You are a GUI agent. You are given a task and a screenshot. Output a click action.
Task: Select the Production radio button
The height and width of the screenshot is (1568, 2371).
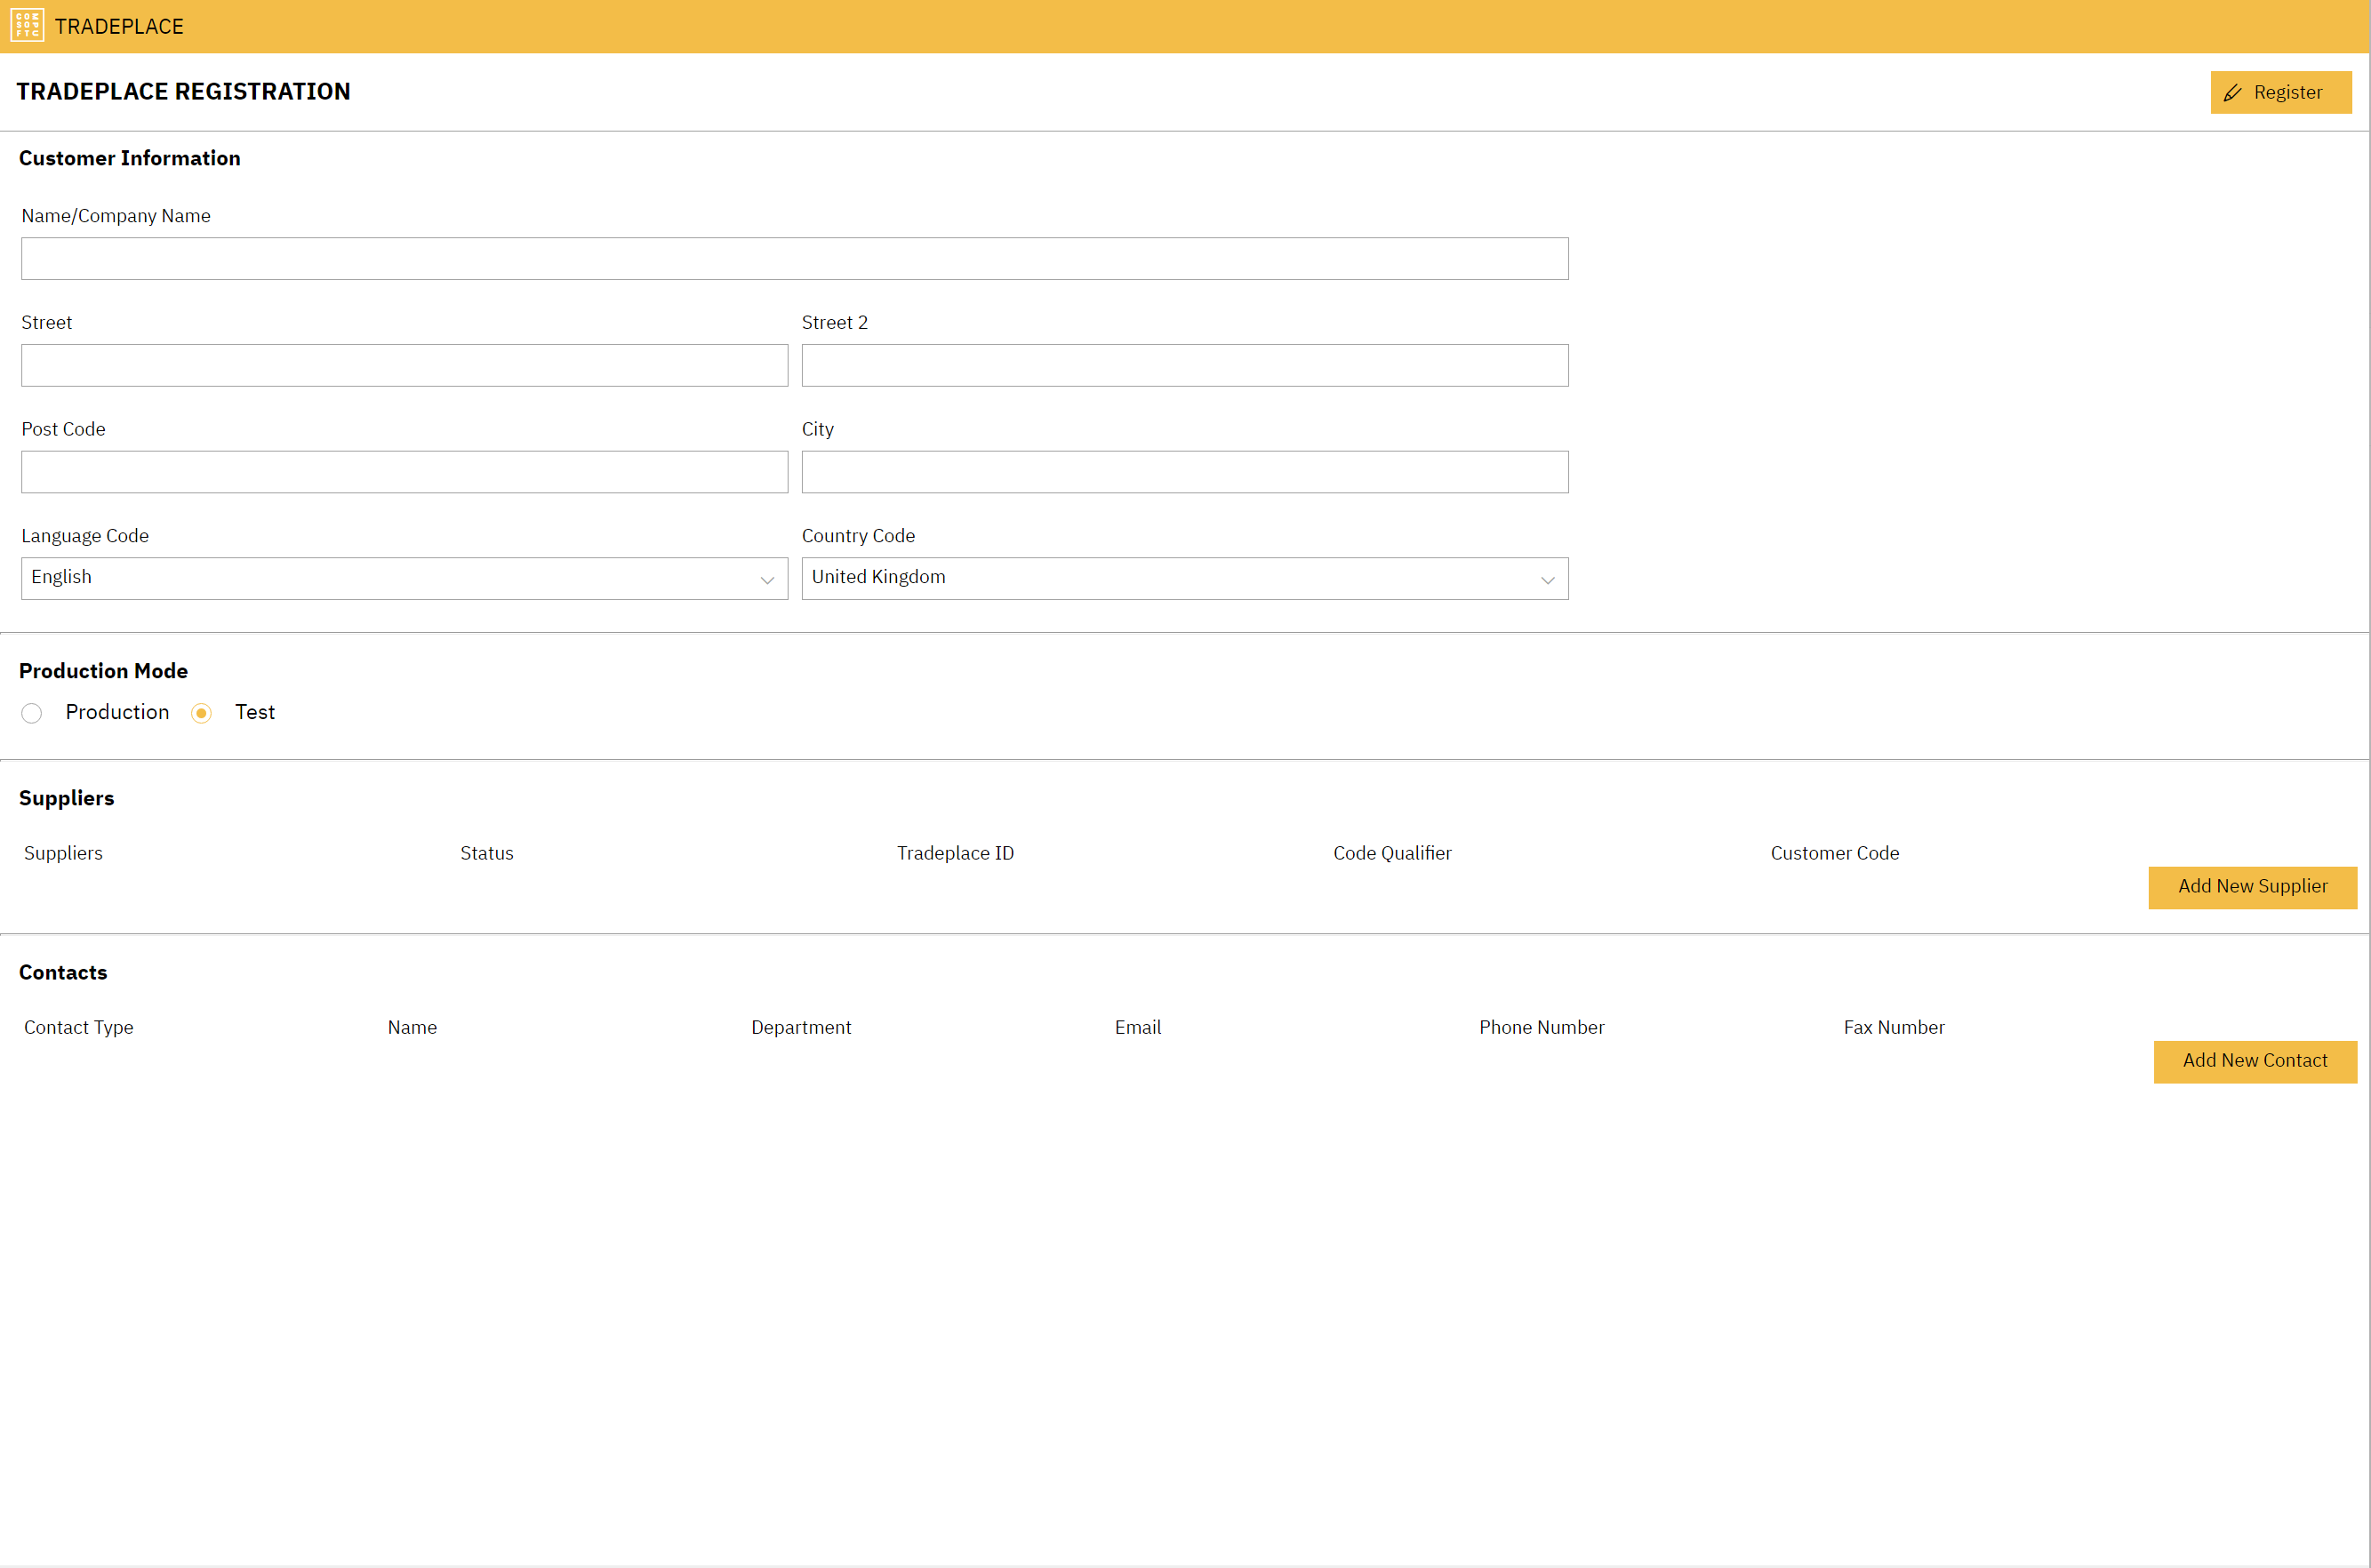click(x=32, y=713)
